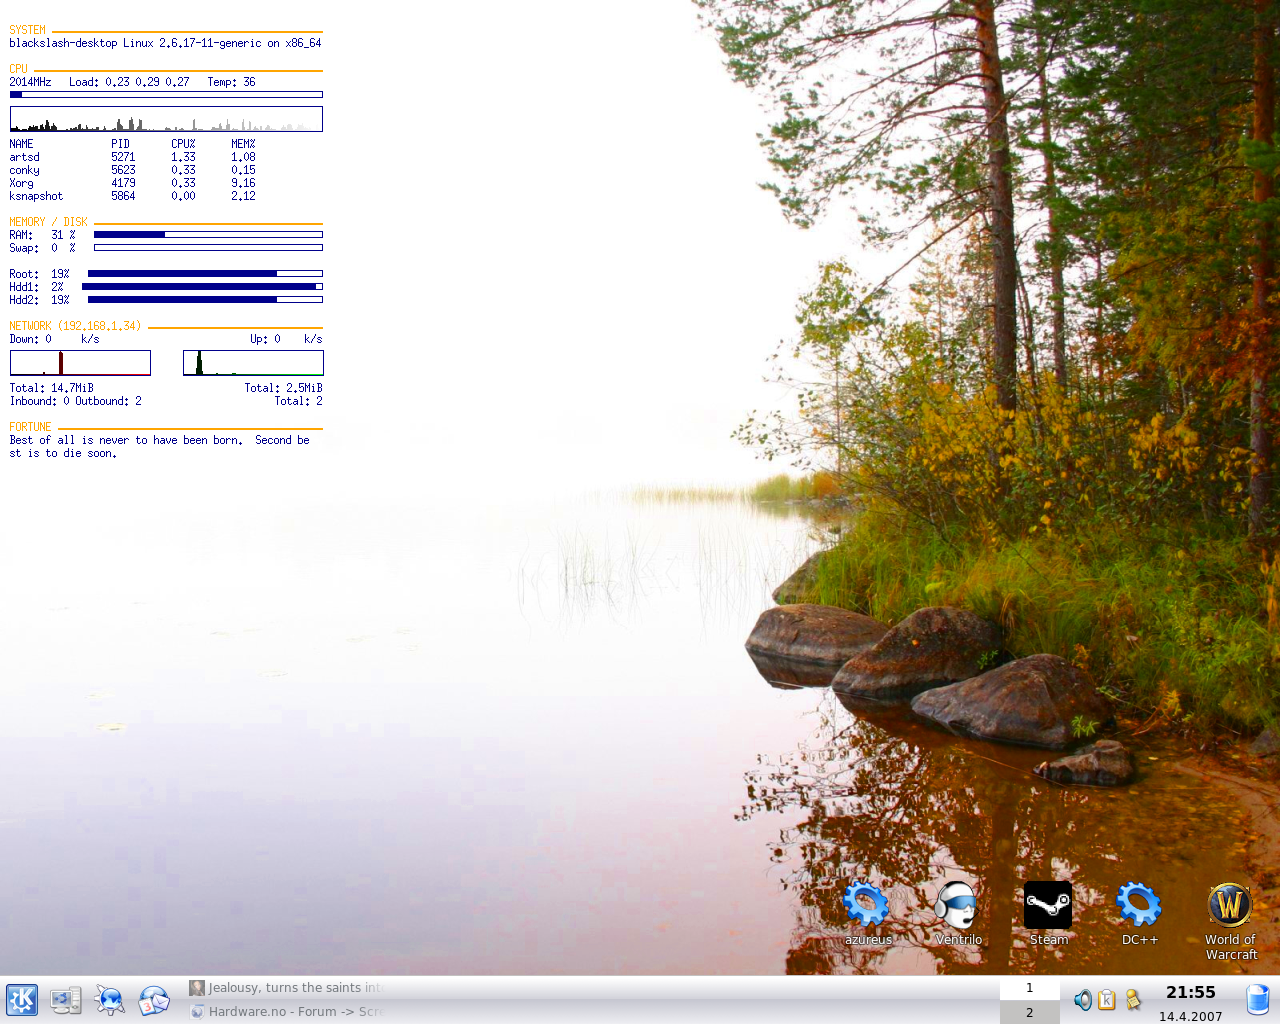Click the 'Inbound: 0 Outbound: 2' line
The image size is (1280, 1024).
[75, 401]
